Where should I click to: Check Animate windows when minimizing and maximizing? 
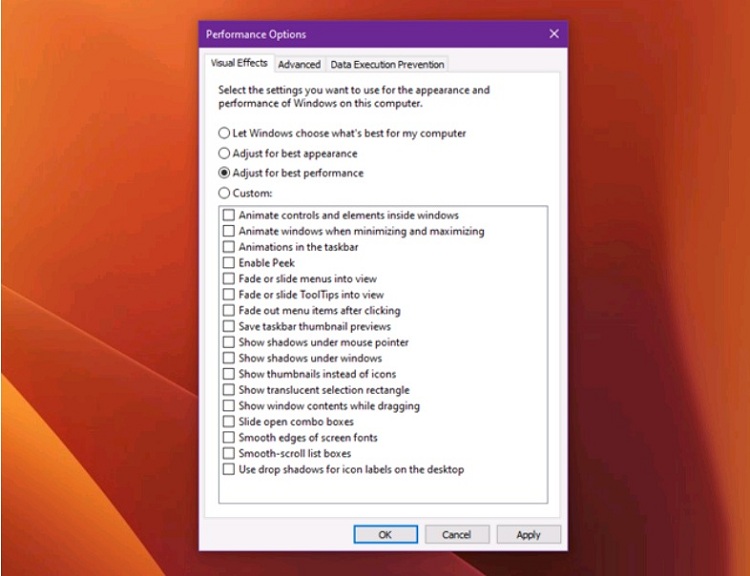[229, 231]
